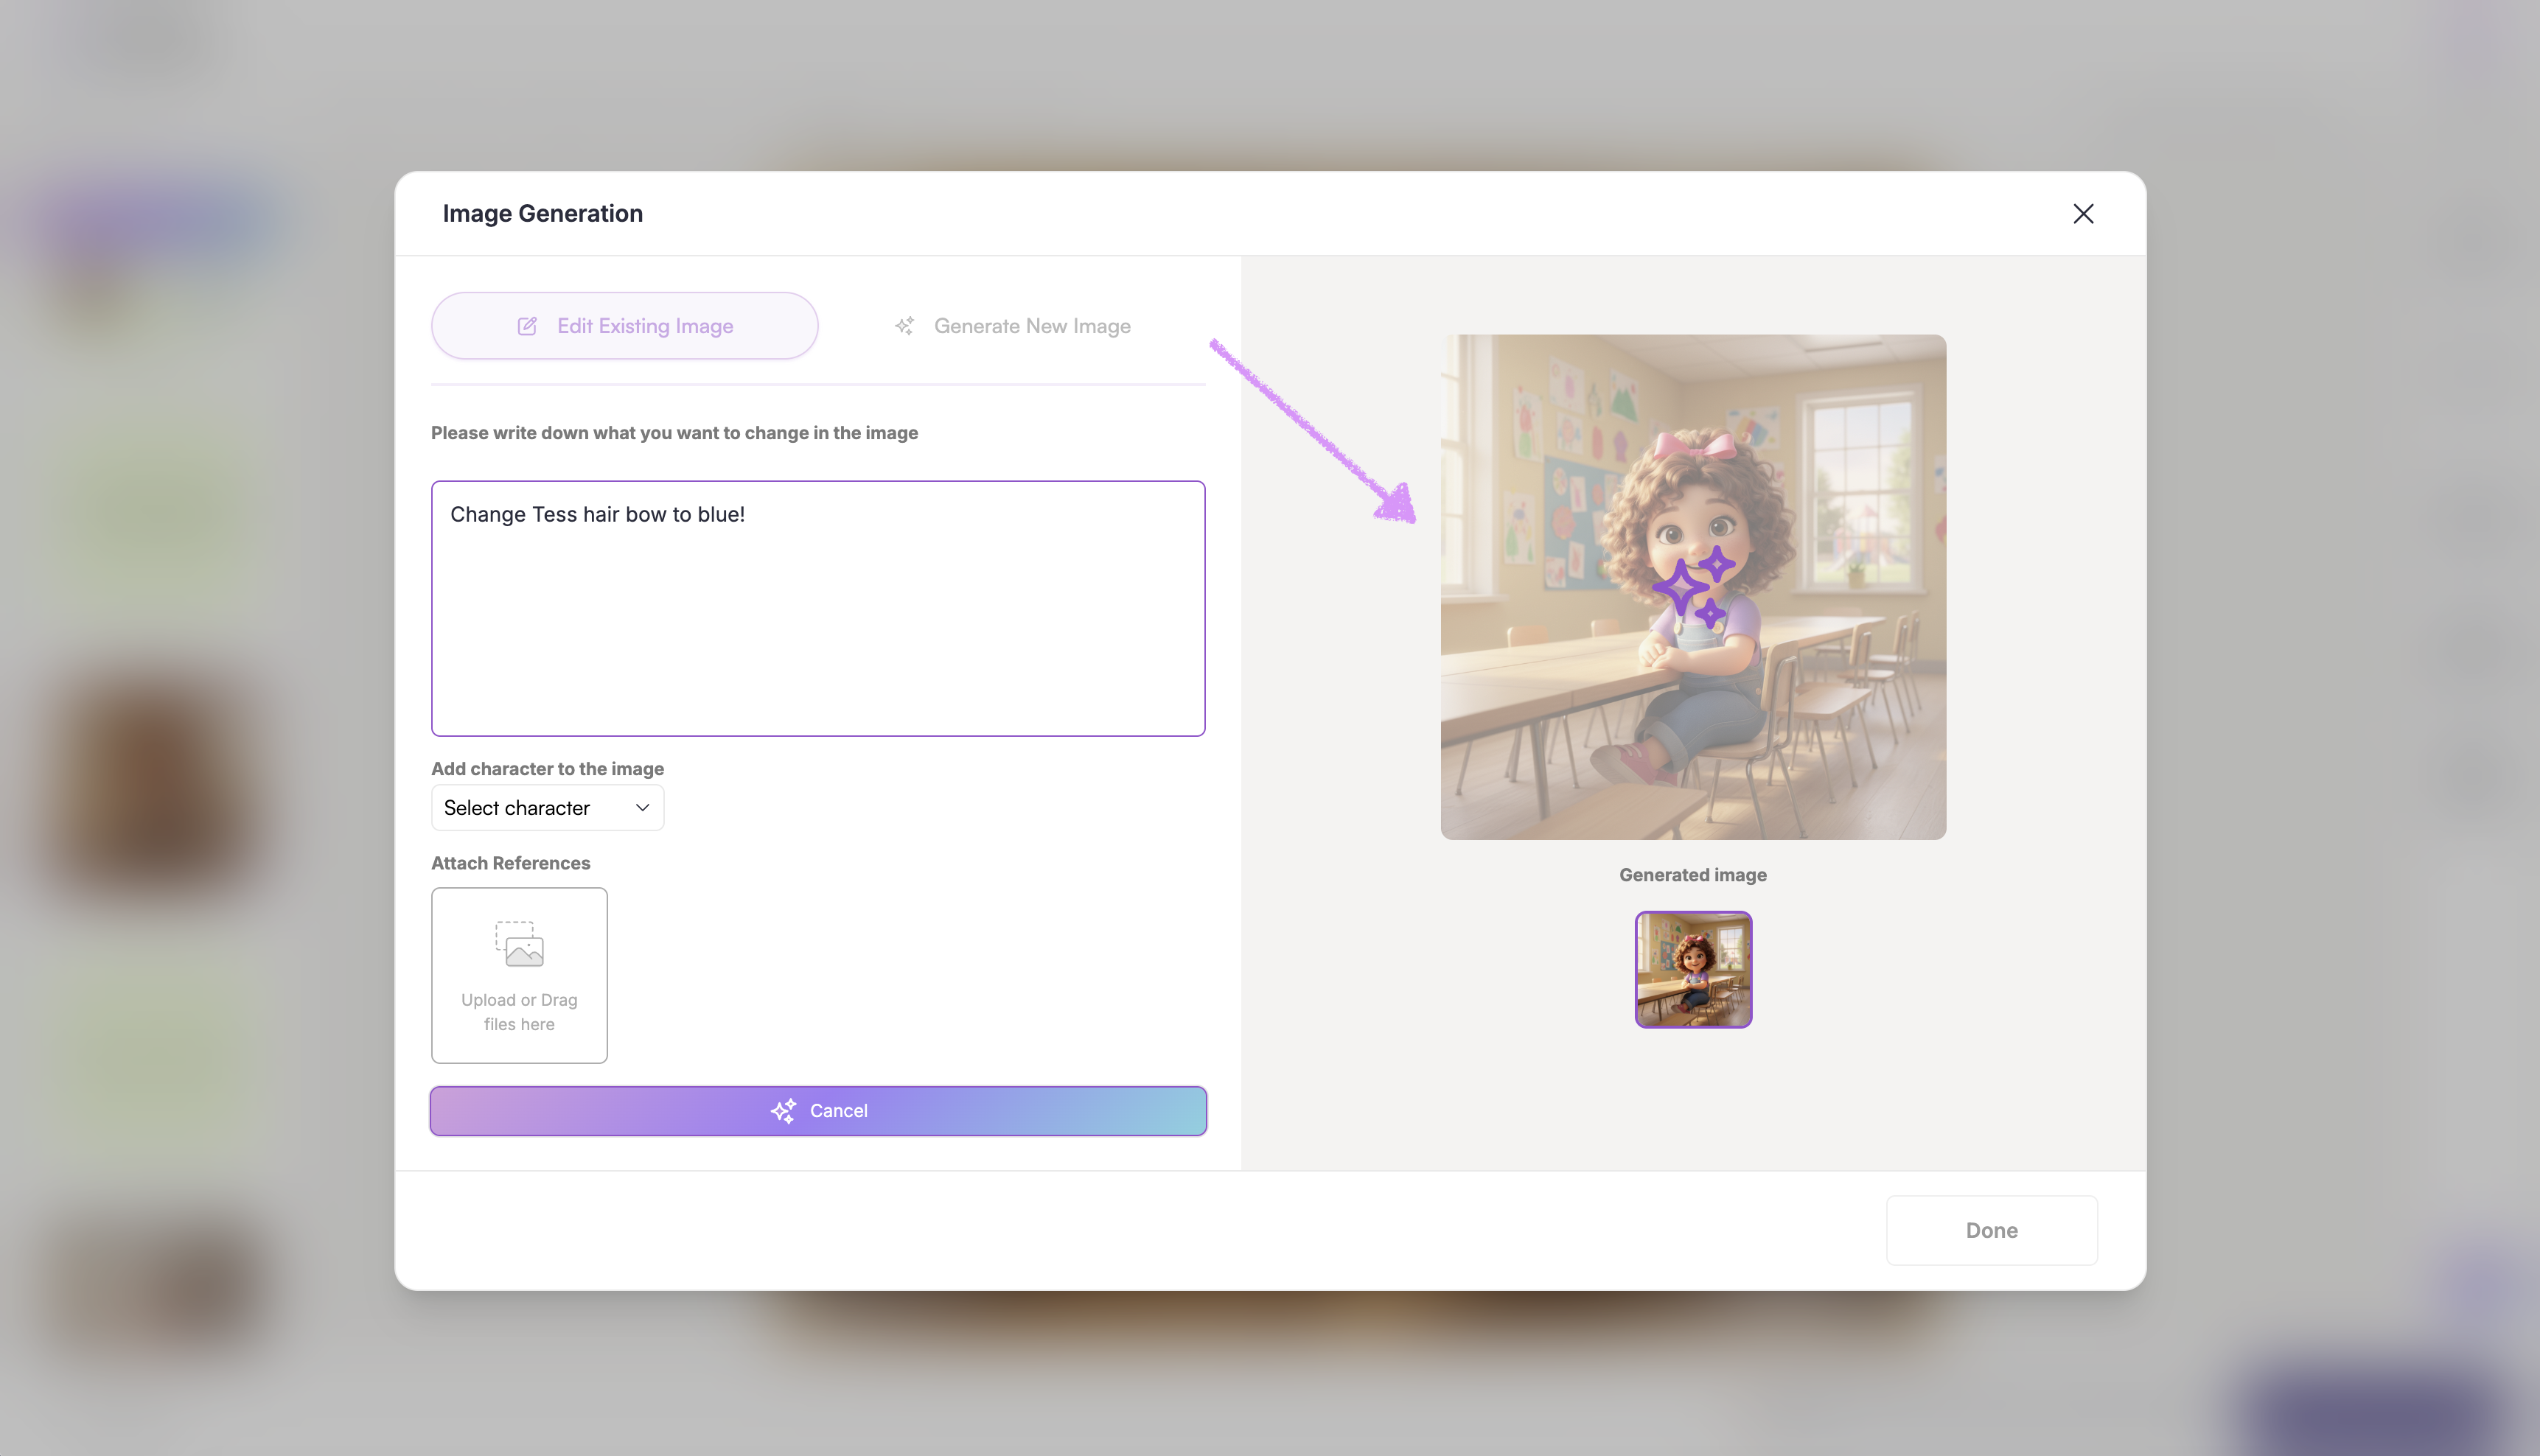Click the Add character to the image label
Image resolution: width=2540 pixels, height=1456 pixels.
click(x=547, y=769)
